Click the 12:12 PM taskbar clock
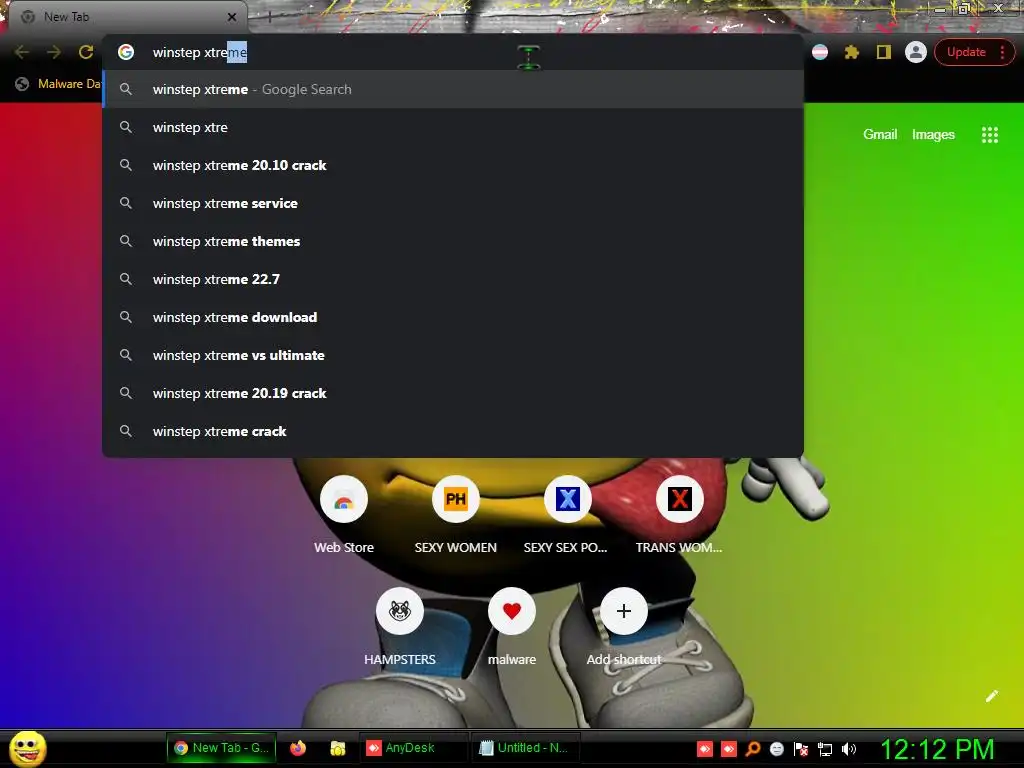The height and width of the screenshot is (768, 1024). pos(937,749)
